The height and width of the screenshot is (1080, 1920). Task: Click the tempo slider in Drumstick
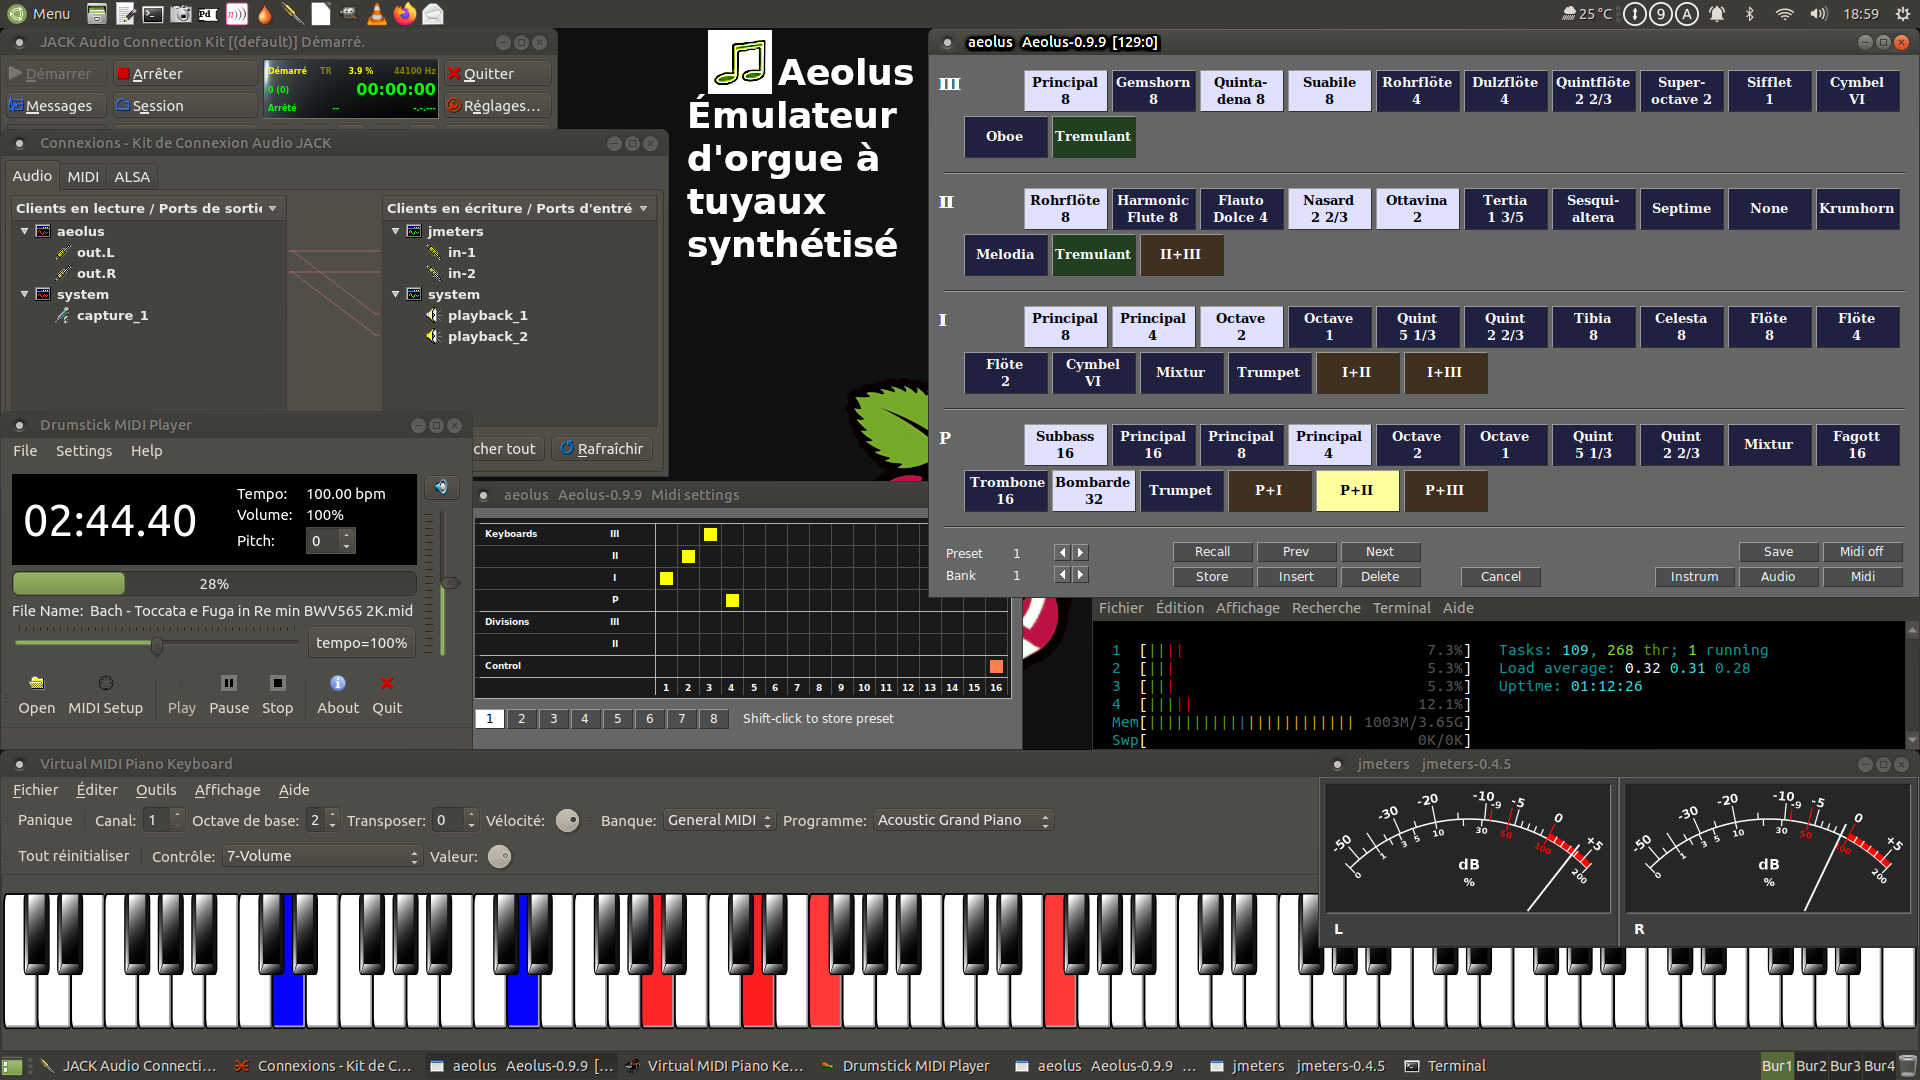(x=157, y=644)
